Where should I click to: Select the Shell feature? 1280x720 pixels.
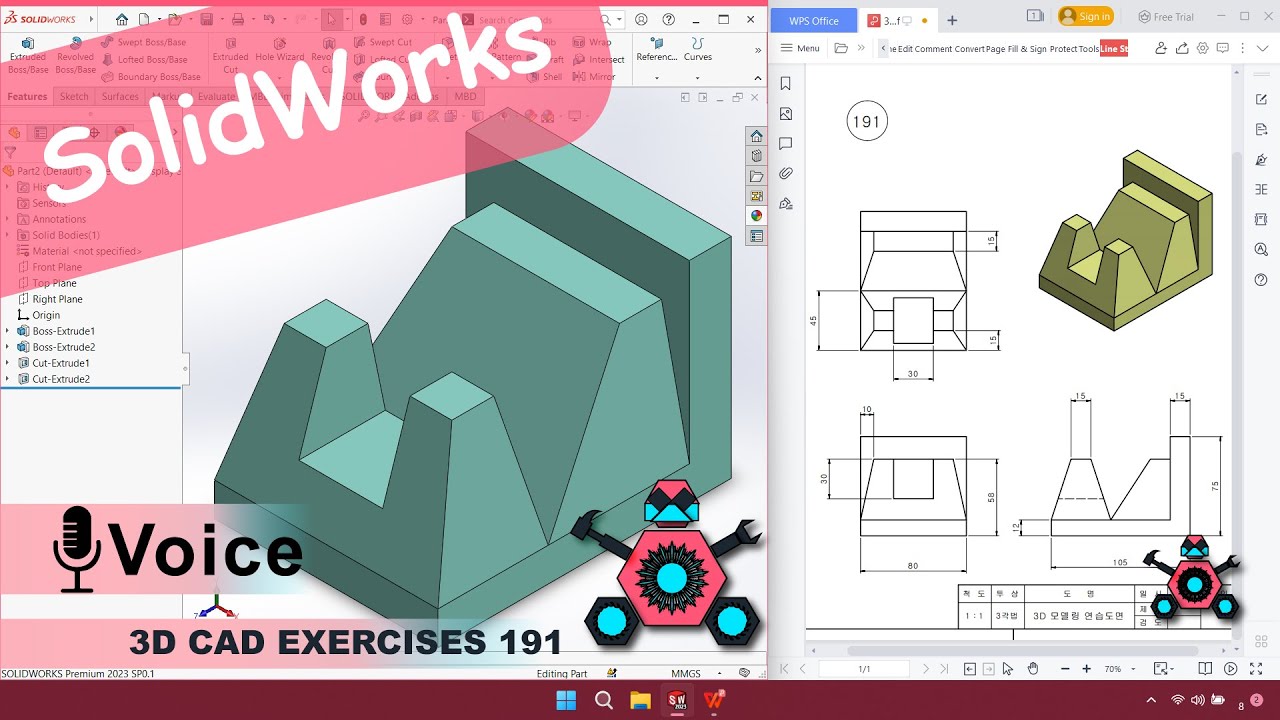[x=545, y=77]
